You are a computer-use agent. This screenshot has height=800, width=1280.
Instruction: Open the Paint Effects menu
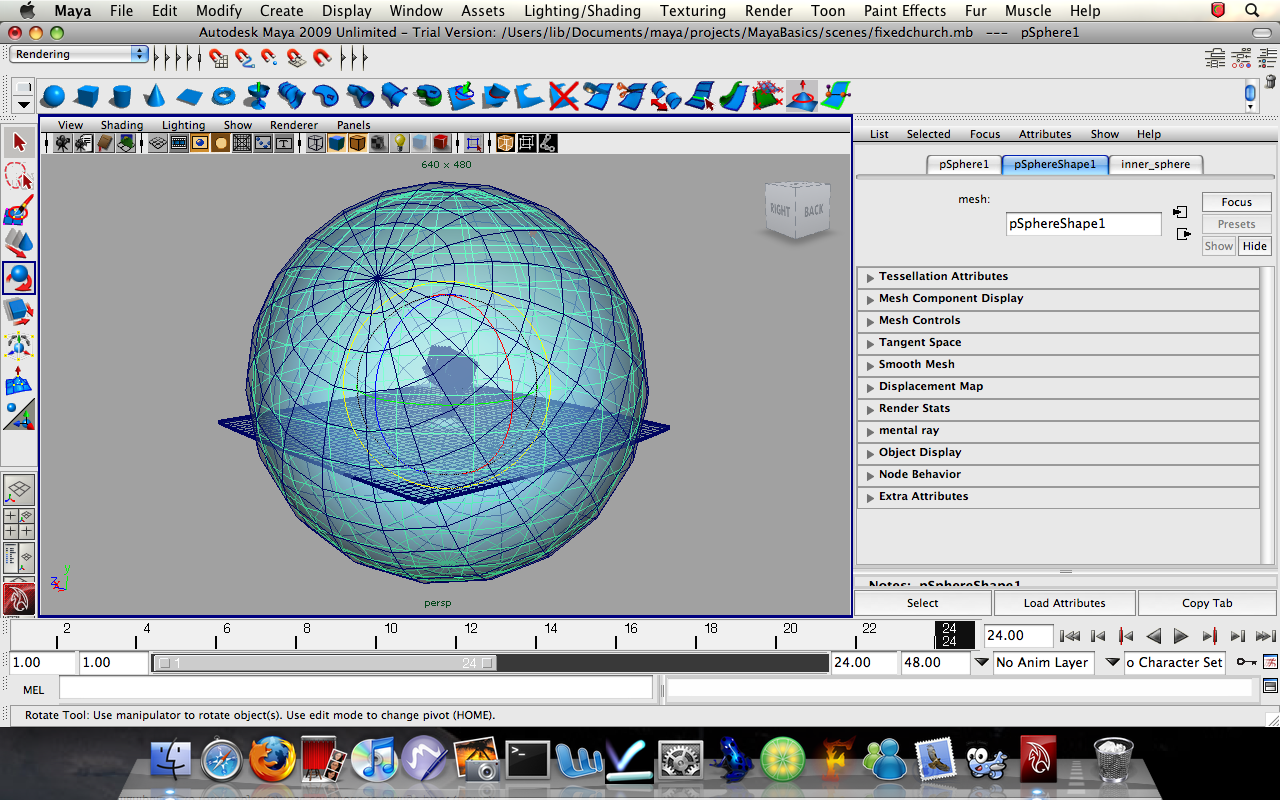[905, 11]
